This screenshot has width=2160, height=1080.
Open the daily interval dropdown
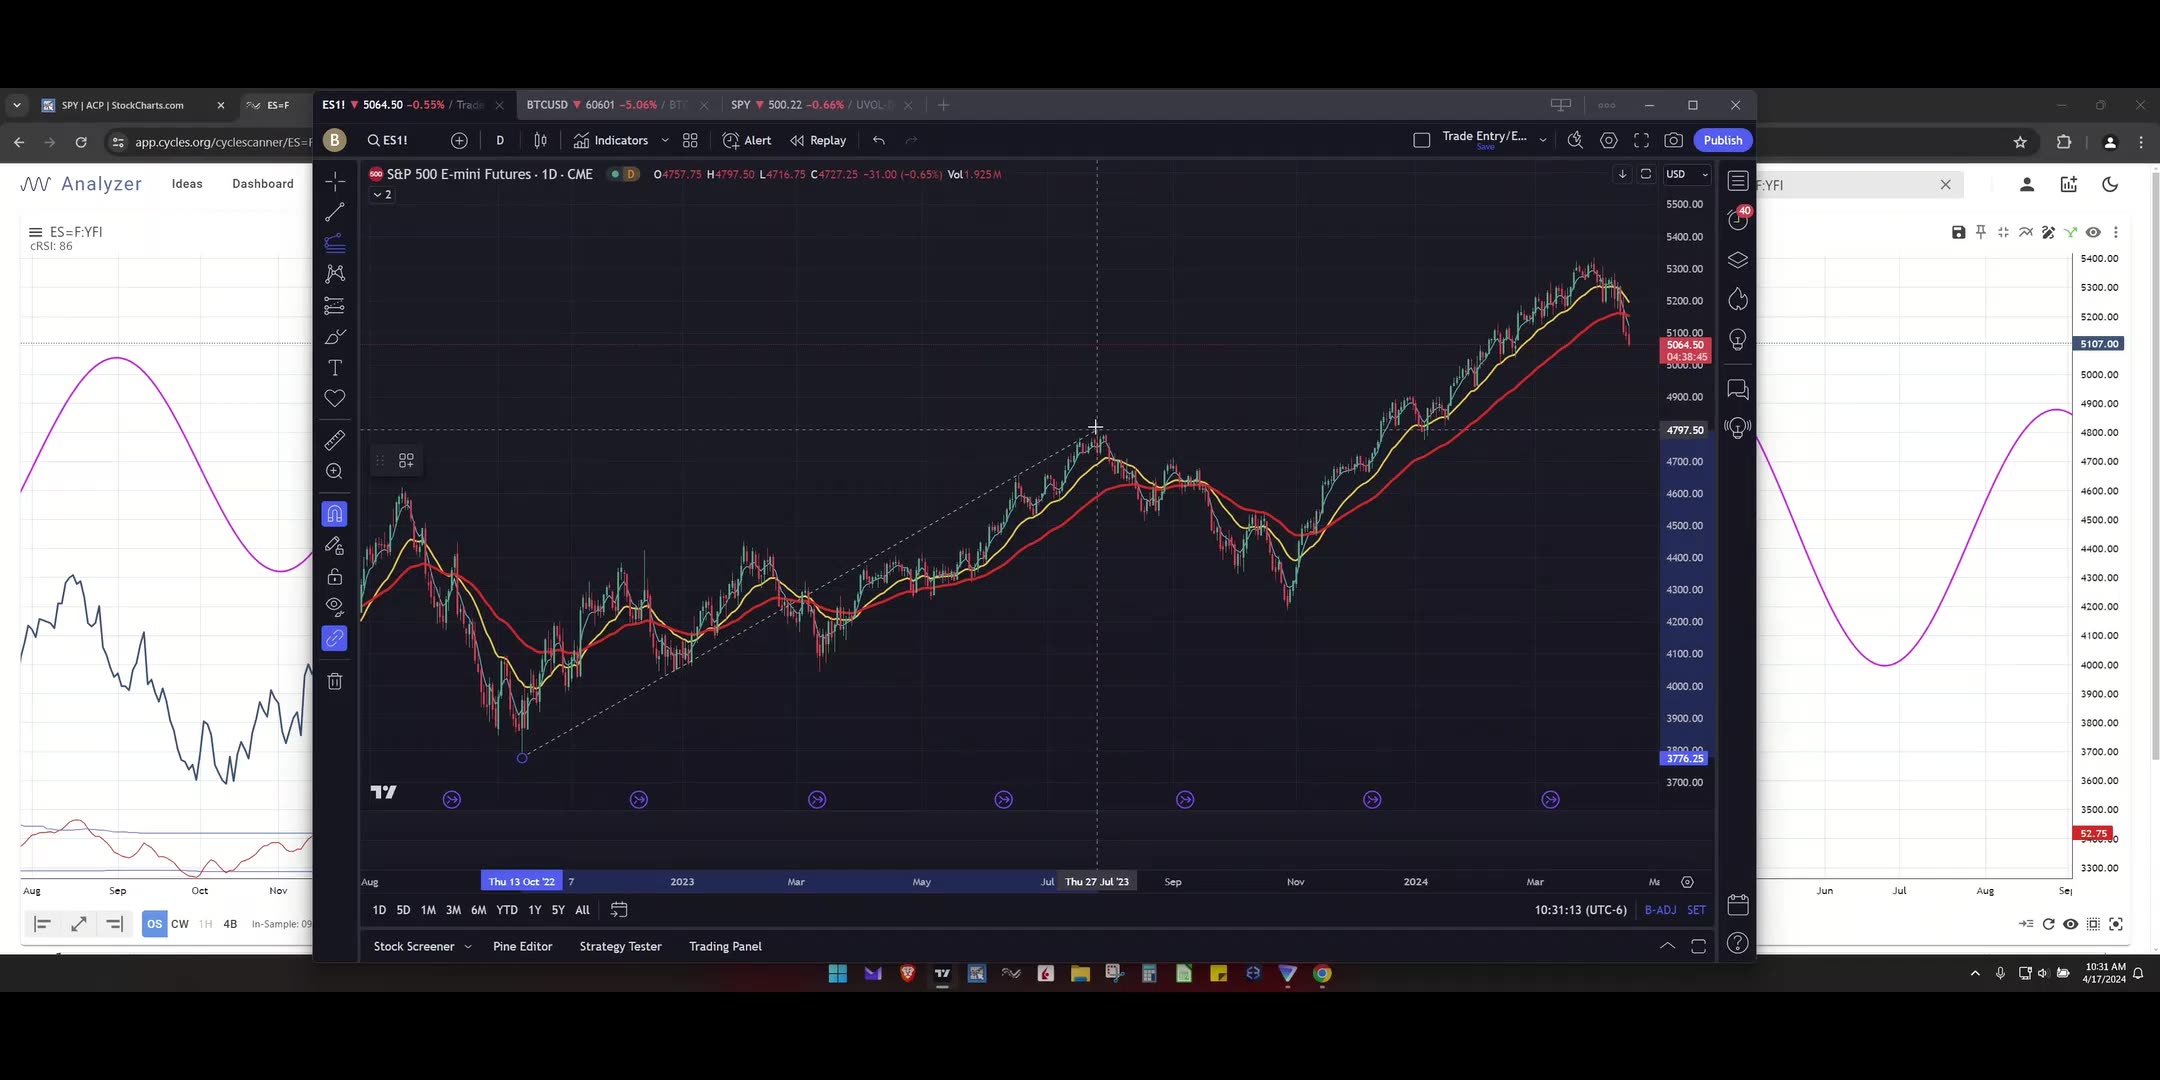(500, 140)
